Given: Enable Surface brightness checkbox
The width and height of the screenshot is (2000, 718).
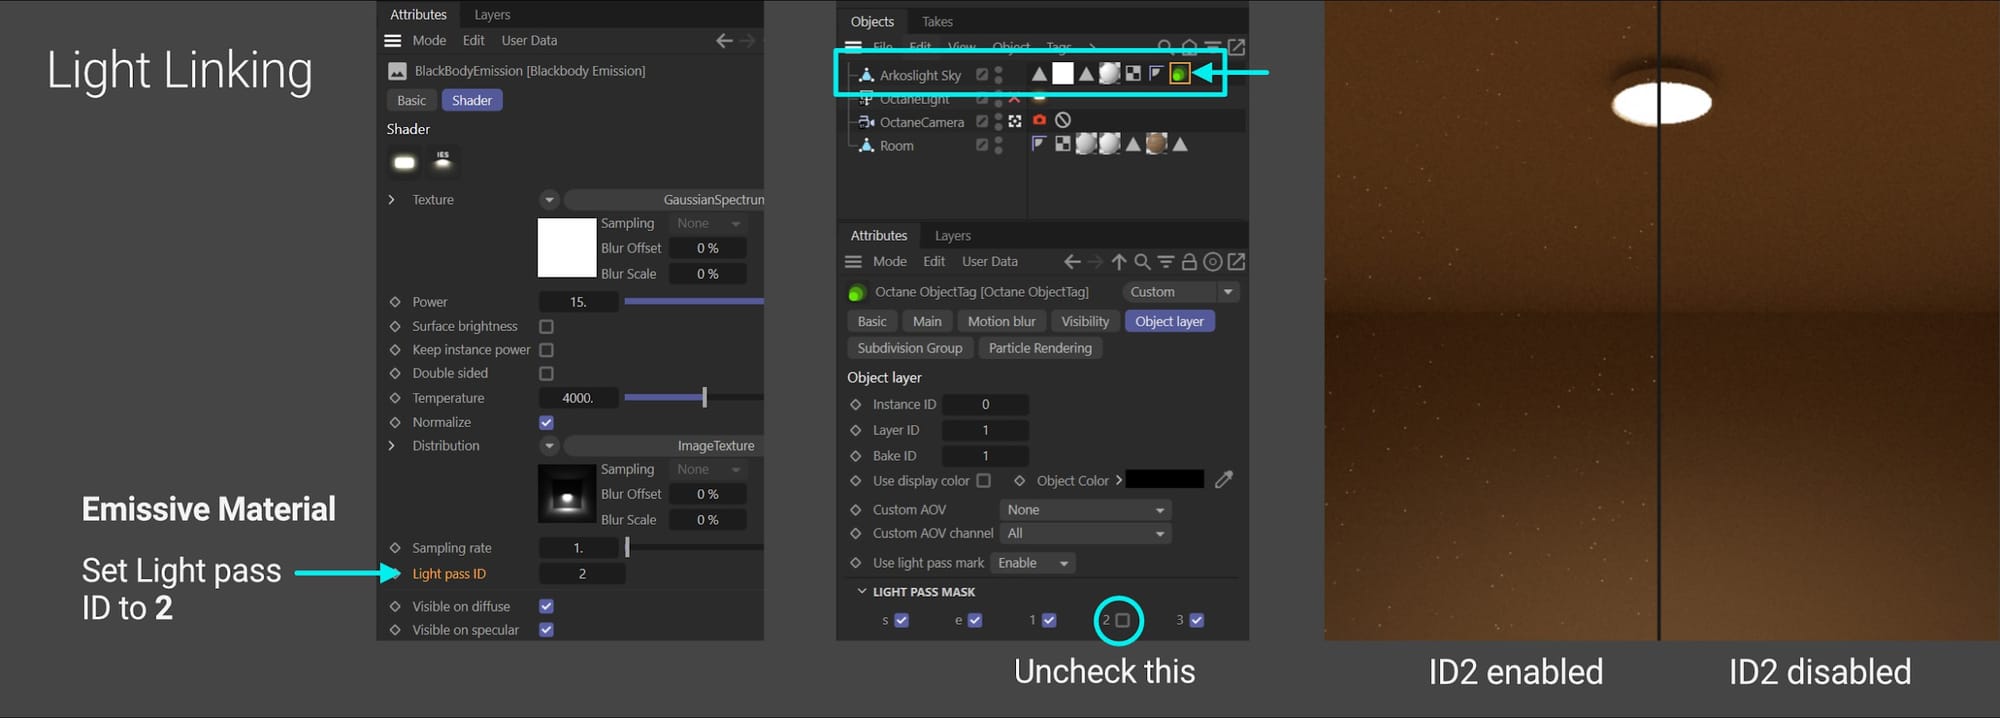Looking at the screenshot, I should tap(546, 327).
